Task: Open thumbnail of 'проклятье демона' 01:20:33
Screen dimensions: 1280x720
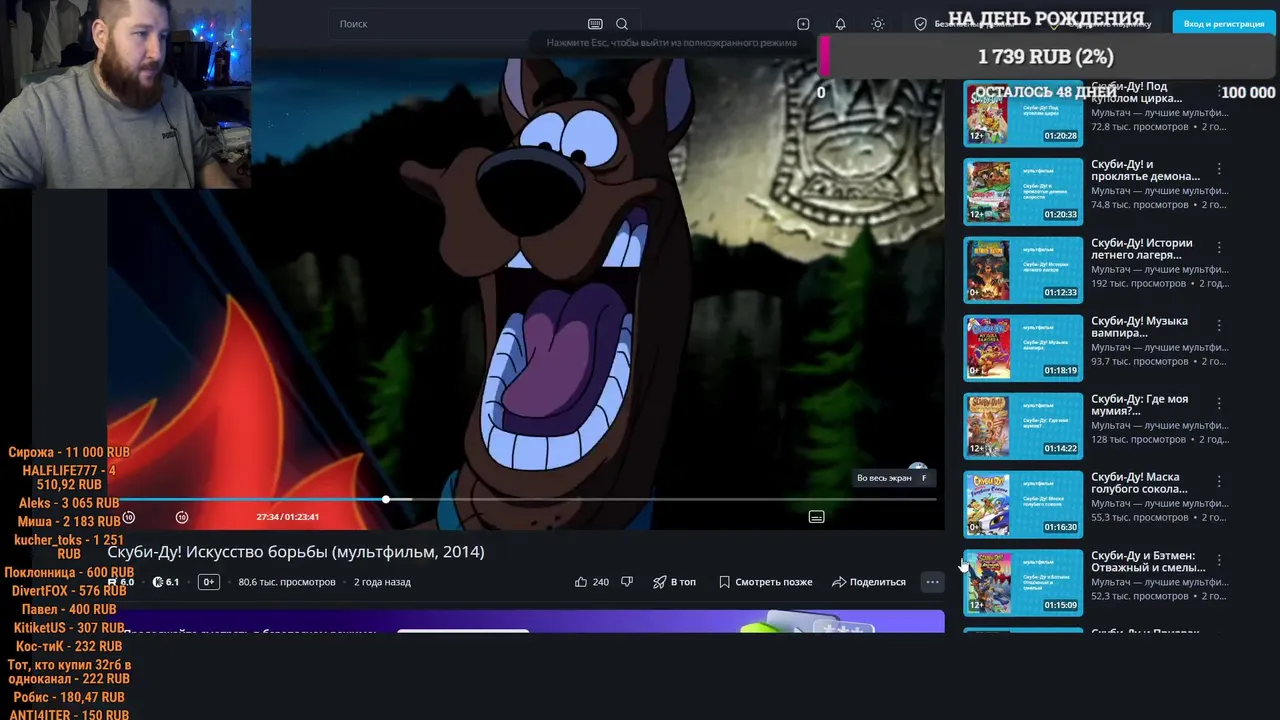Action: tap(1023, 191)
